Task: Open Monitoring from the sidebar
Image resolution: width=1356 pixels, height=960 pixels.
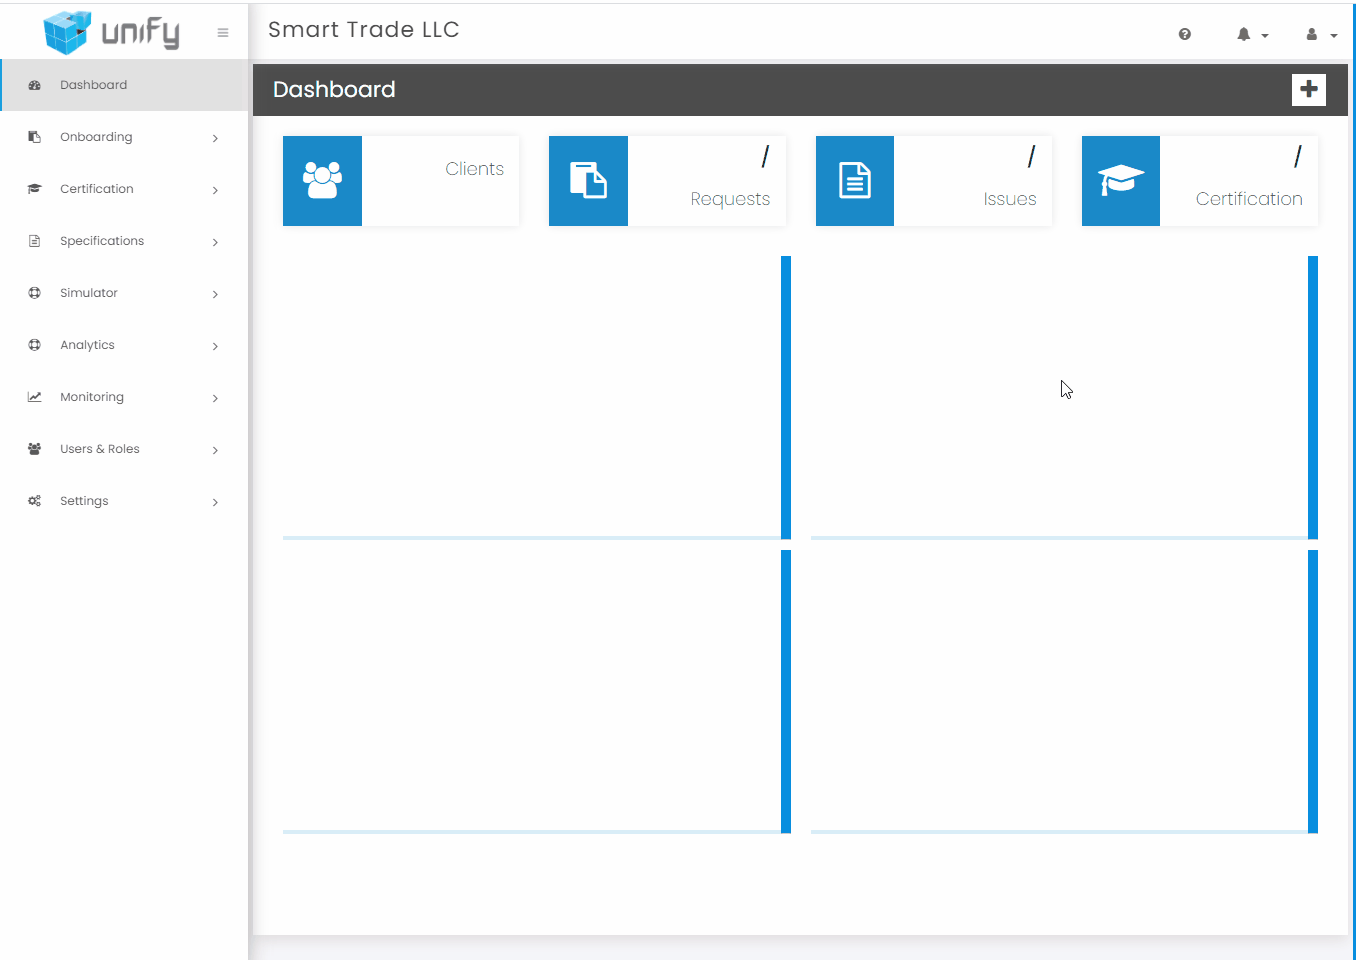Action: click(92, 396)
